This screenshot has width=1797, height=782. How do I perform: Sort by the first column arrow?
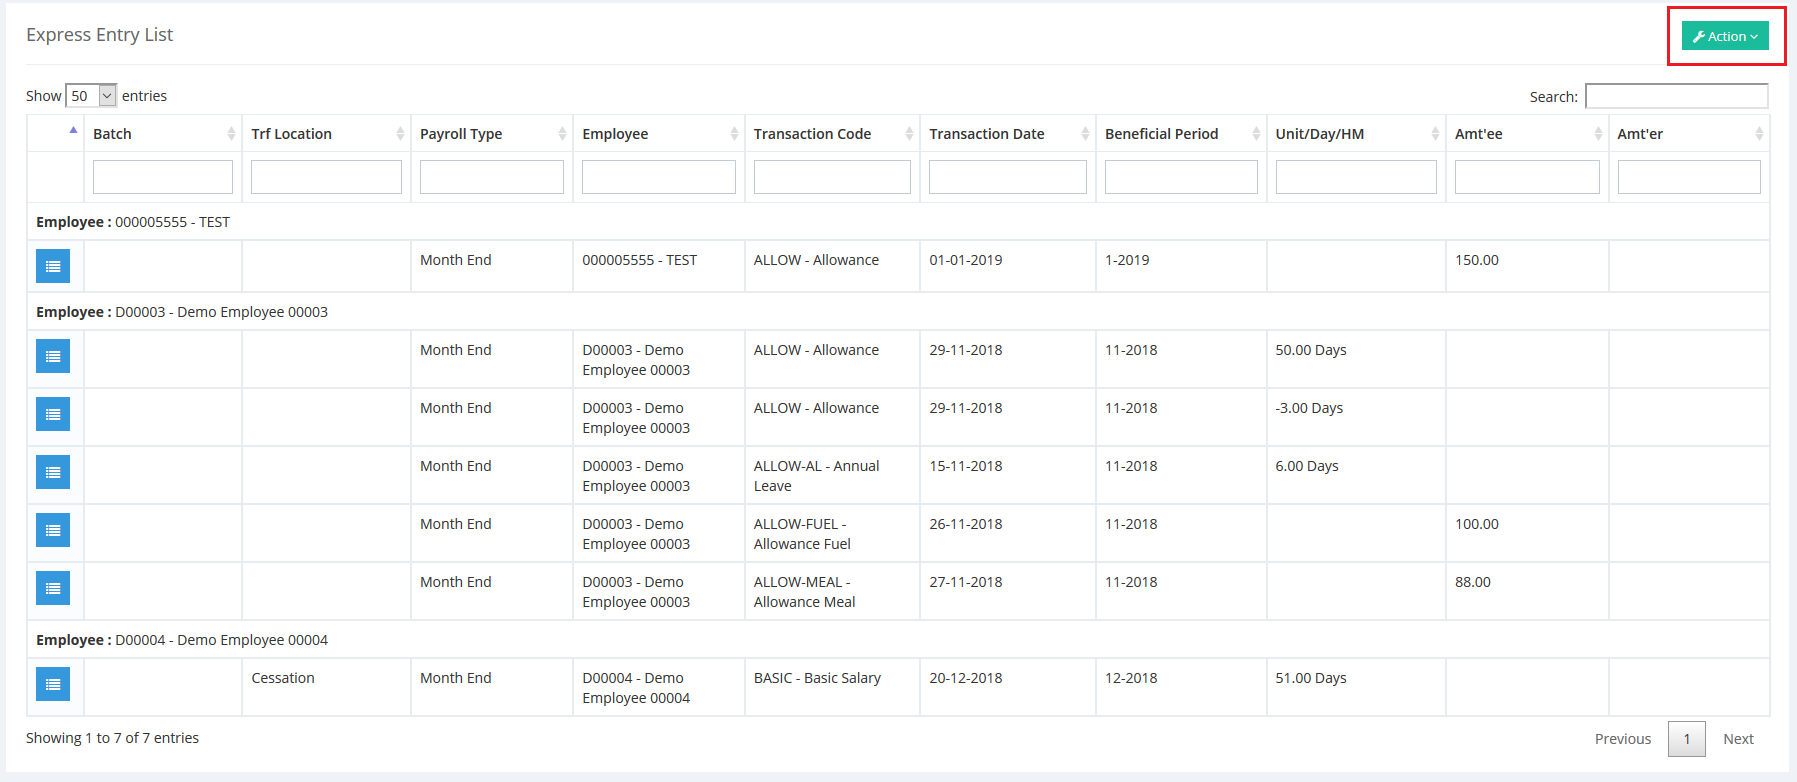coord(72,131)
